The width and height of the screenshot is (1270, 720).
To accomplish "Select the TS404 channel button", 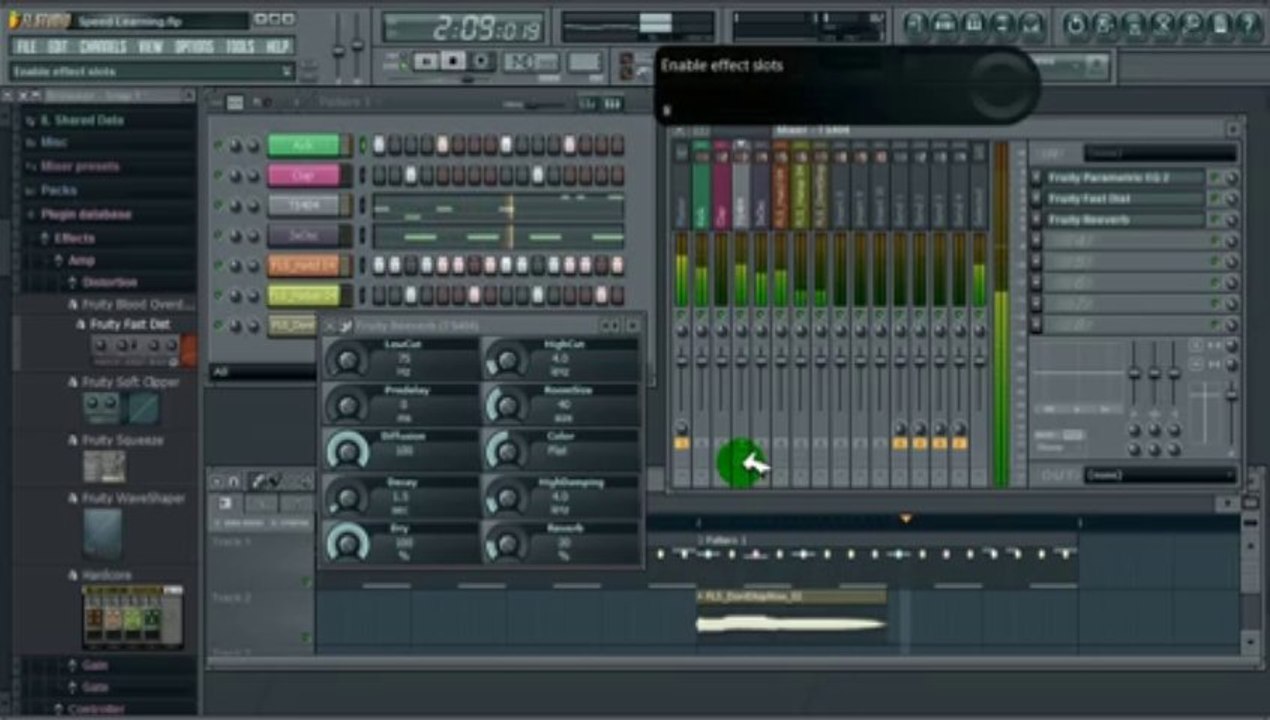I will (304, 205).
